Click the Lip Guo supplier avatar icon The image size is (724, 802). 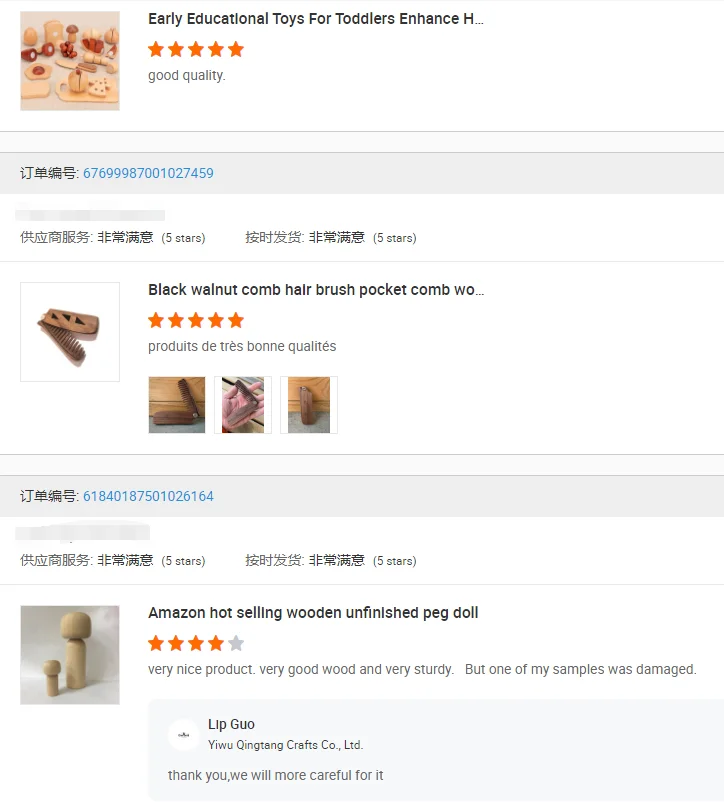pos(184,735)
